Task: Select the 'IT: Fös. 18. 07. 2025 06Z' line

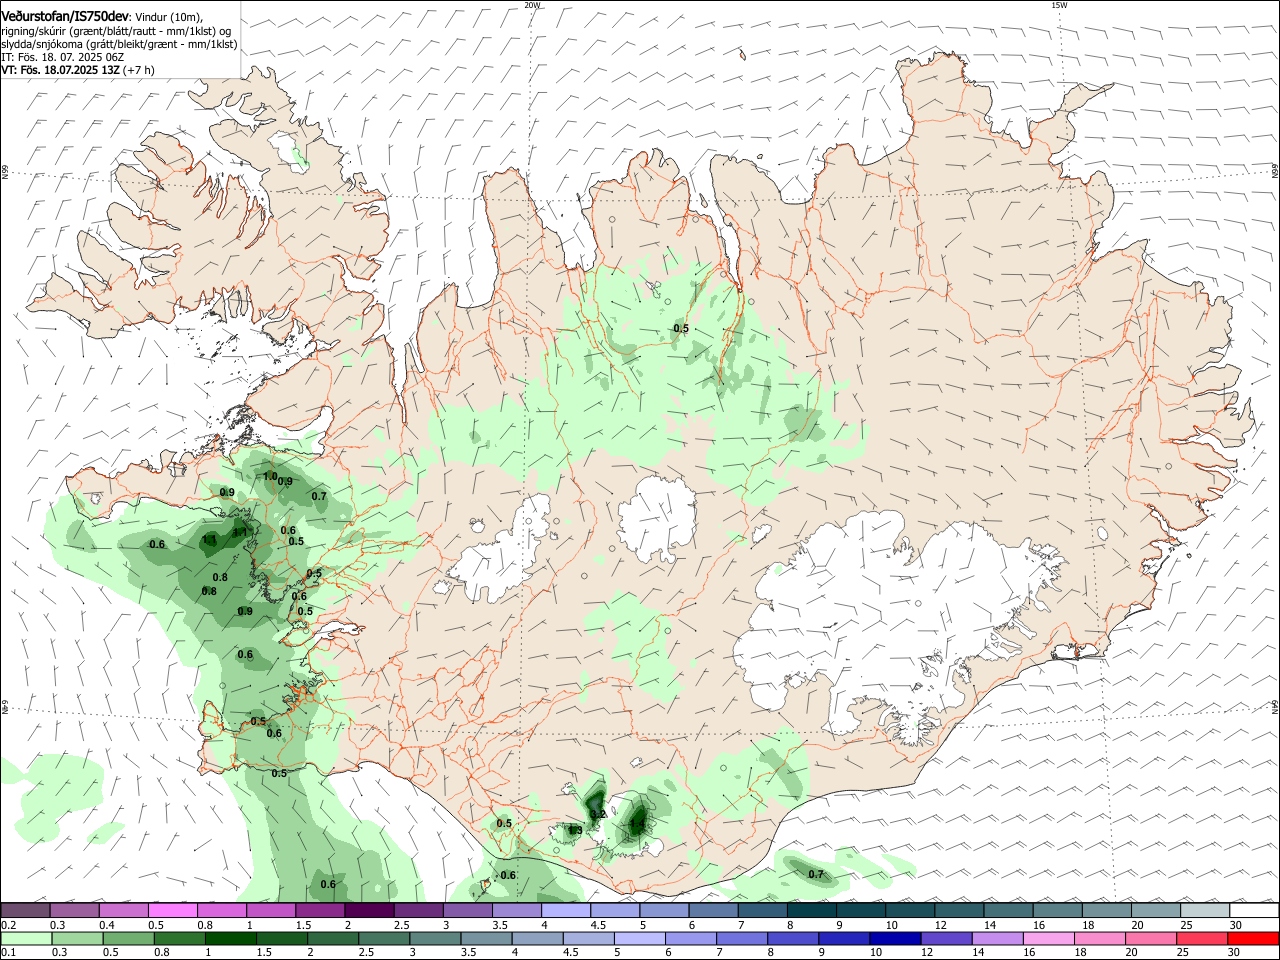Action: [62, 57]
